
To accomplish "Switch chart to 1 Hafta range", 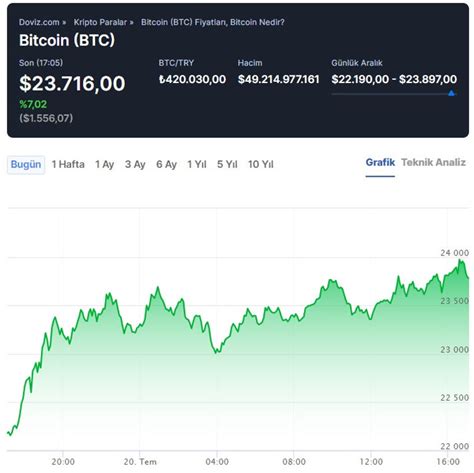I will coord(68,164).
